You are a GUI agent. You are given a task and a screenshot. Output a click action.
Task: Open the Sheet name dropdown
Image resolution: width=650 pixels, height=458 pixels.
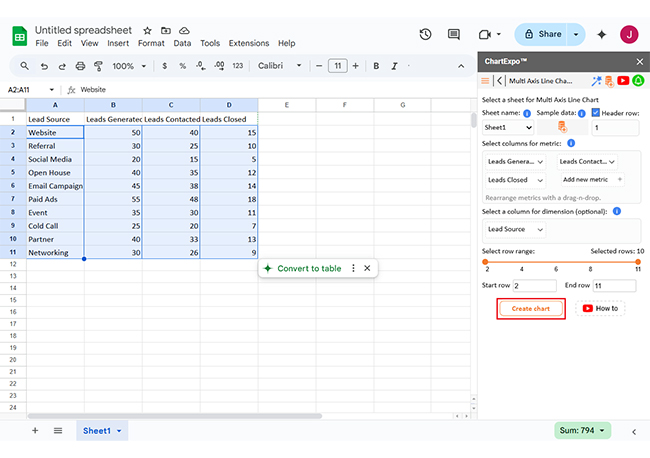pyautogui.click(x=508, y=128)
